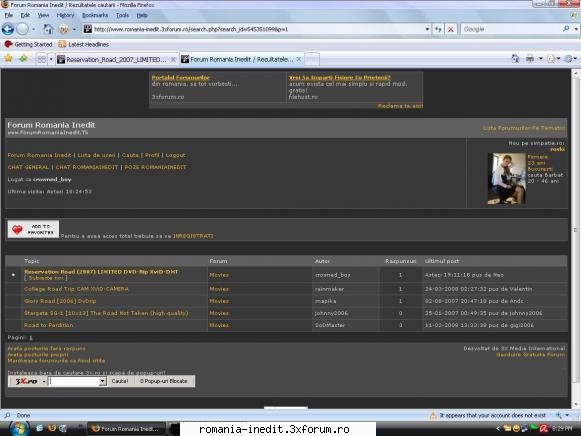Switch to the Reservation_Road_2007_LIMITED tab
This screenshot has height=436, width=581.
(x=116, y=59)
